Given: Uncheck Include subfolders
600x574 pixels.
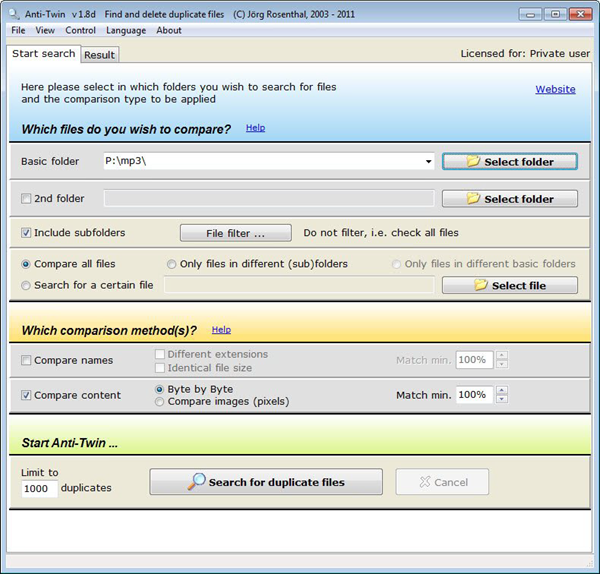Looking at the screenshot, I should coord(27,233).
